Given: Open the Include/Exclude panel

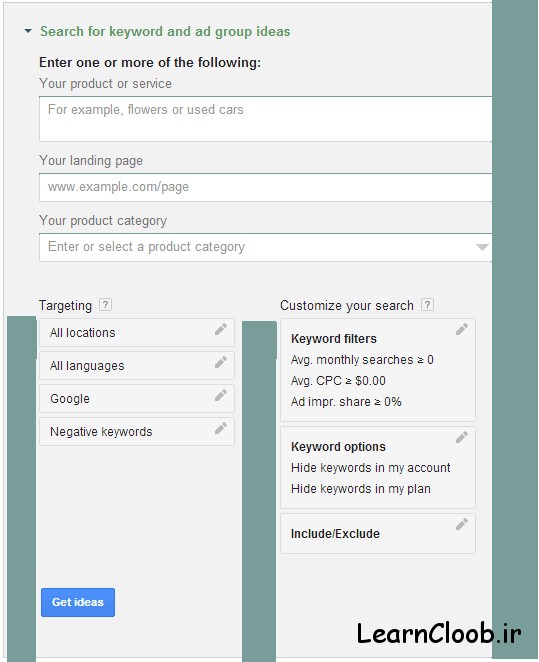Looking at the screenshot, I should [378, 533].
